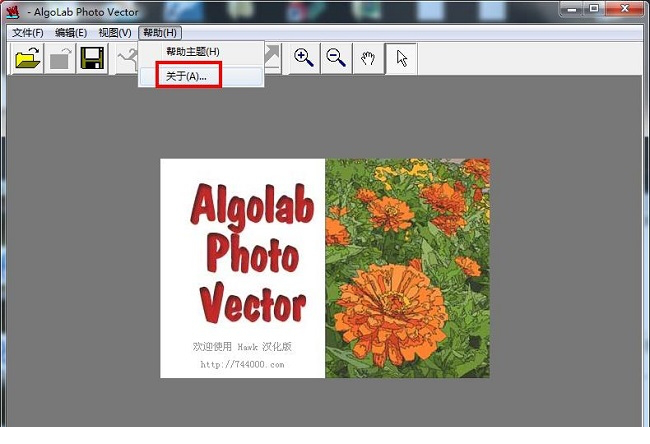Select the Zoom In magnifier tool
Screen dimensions: 650x444
click(304, 58)
